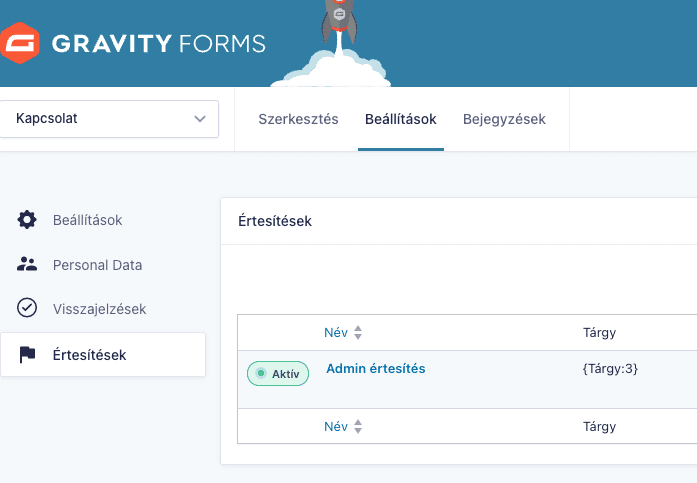
Task: Click the checkmark circle icon for Visszajelzések
Action: pyautogui.click(x=27, y=308)
